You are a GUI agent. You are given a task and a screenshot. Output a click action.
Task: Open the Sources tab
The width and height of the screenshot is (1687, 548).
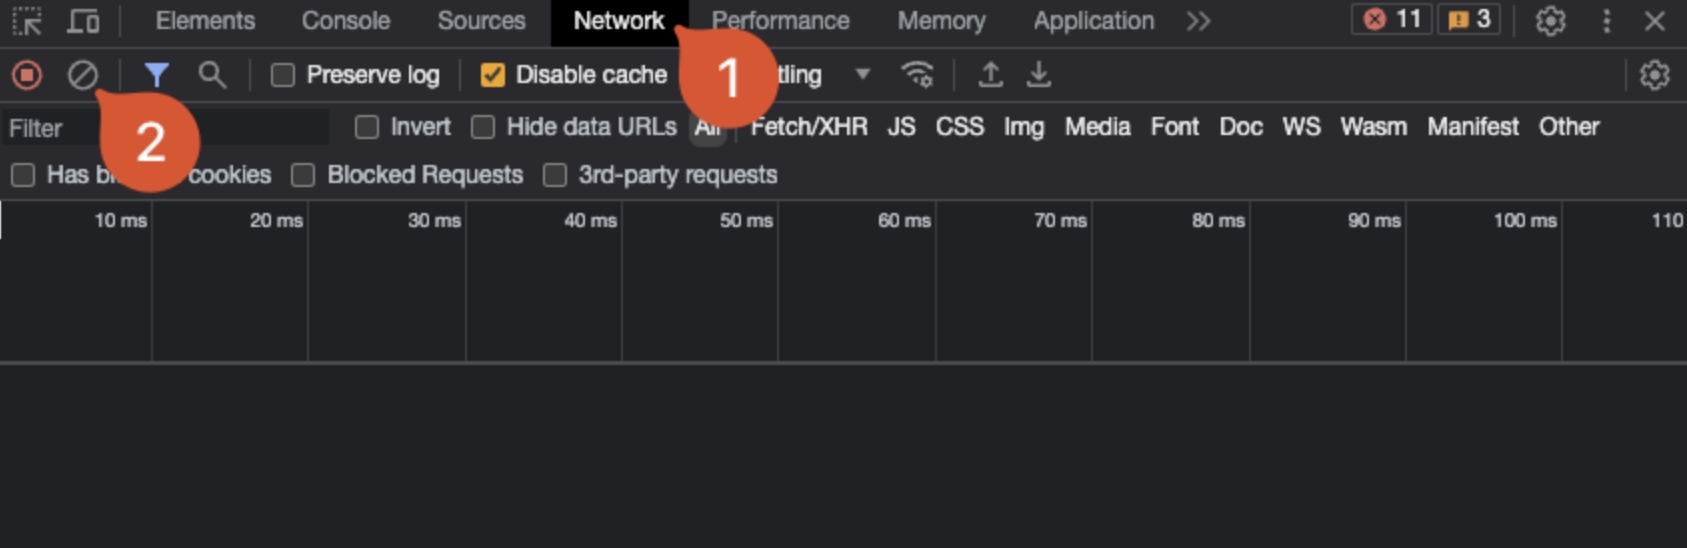coord(481,21)
